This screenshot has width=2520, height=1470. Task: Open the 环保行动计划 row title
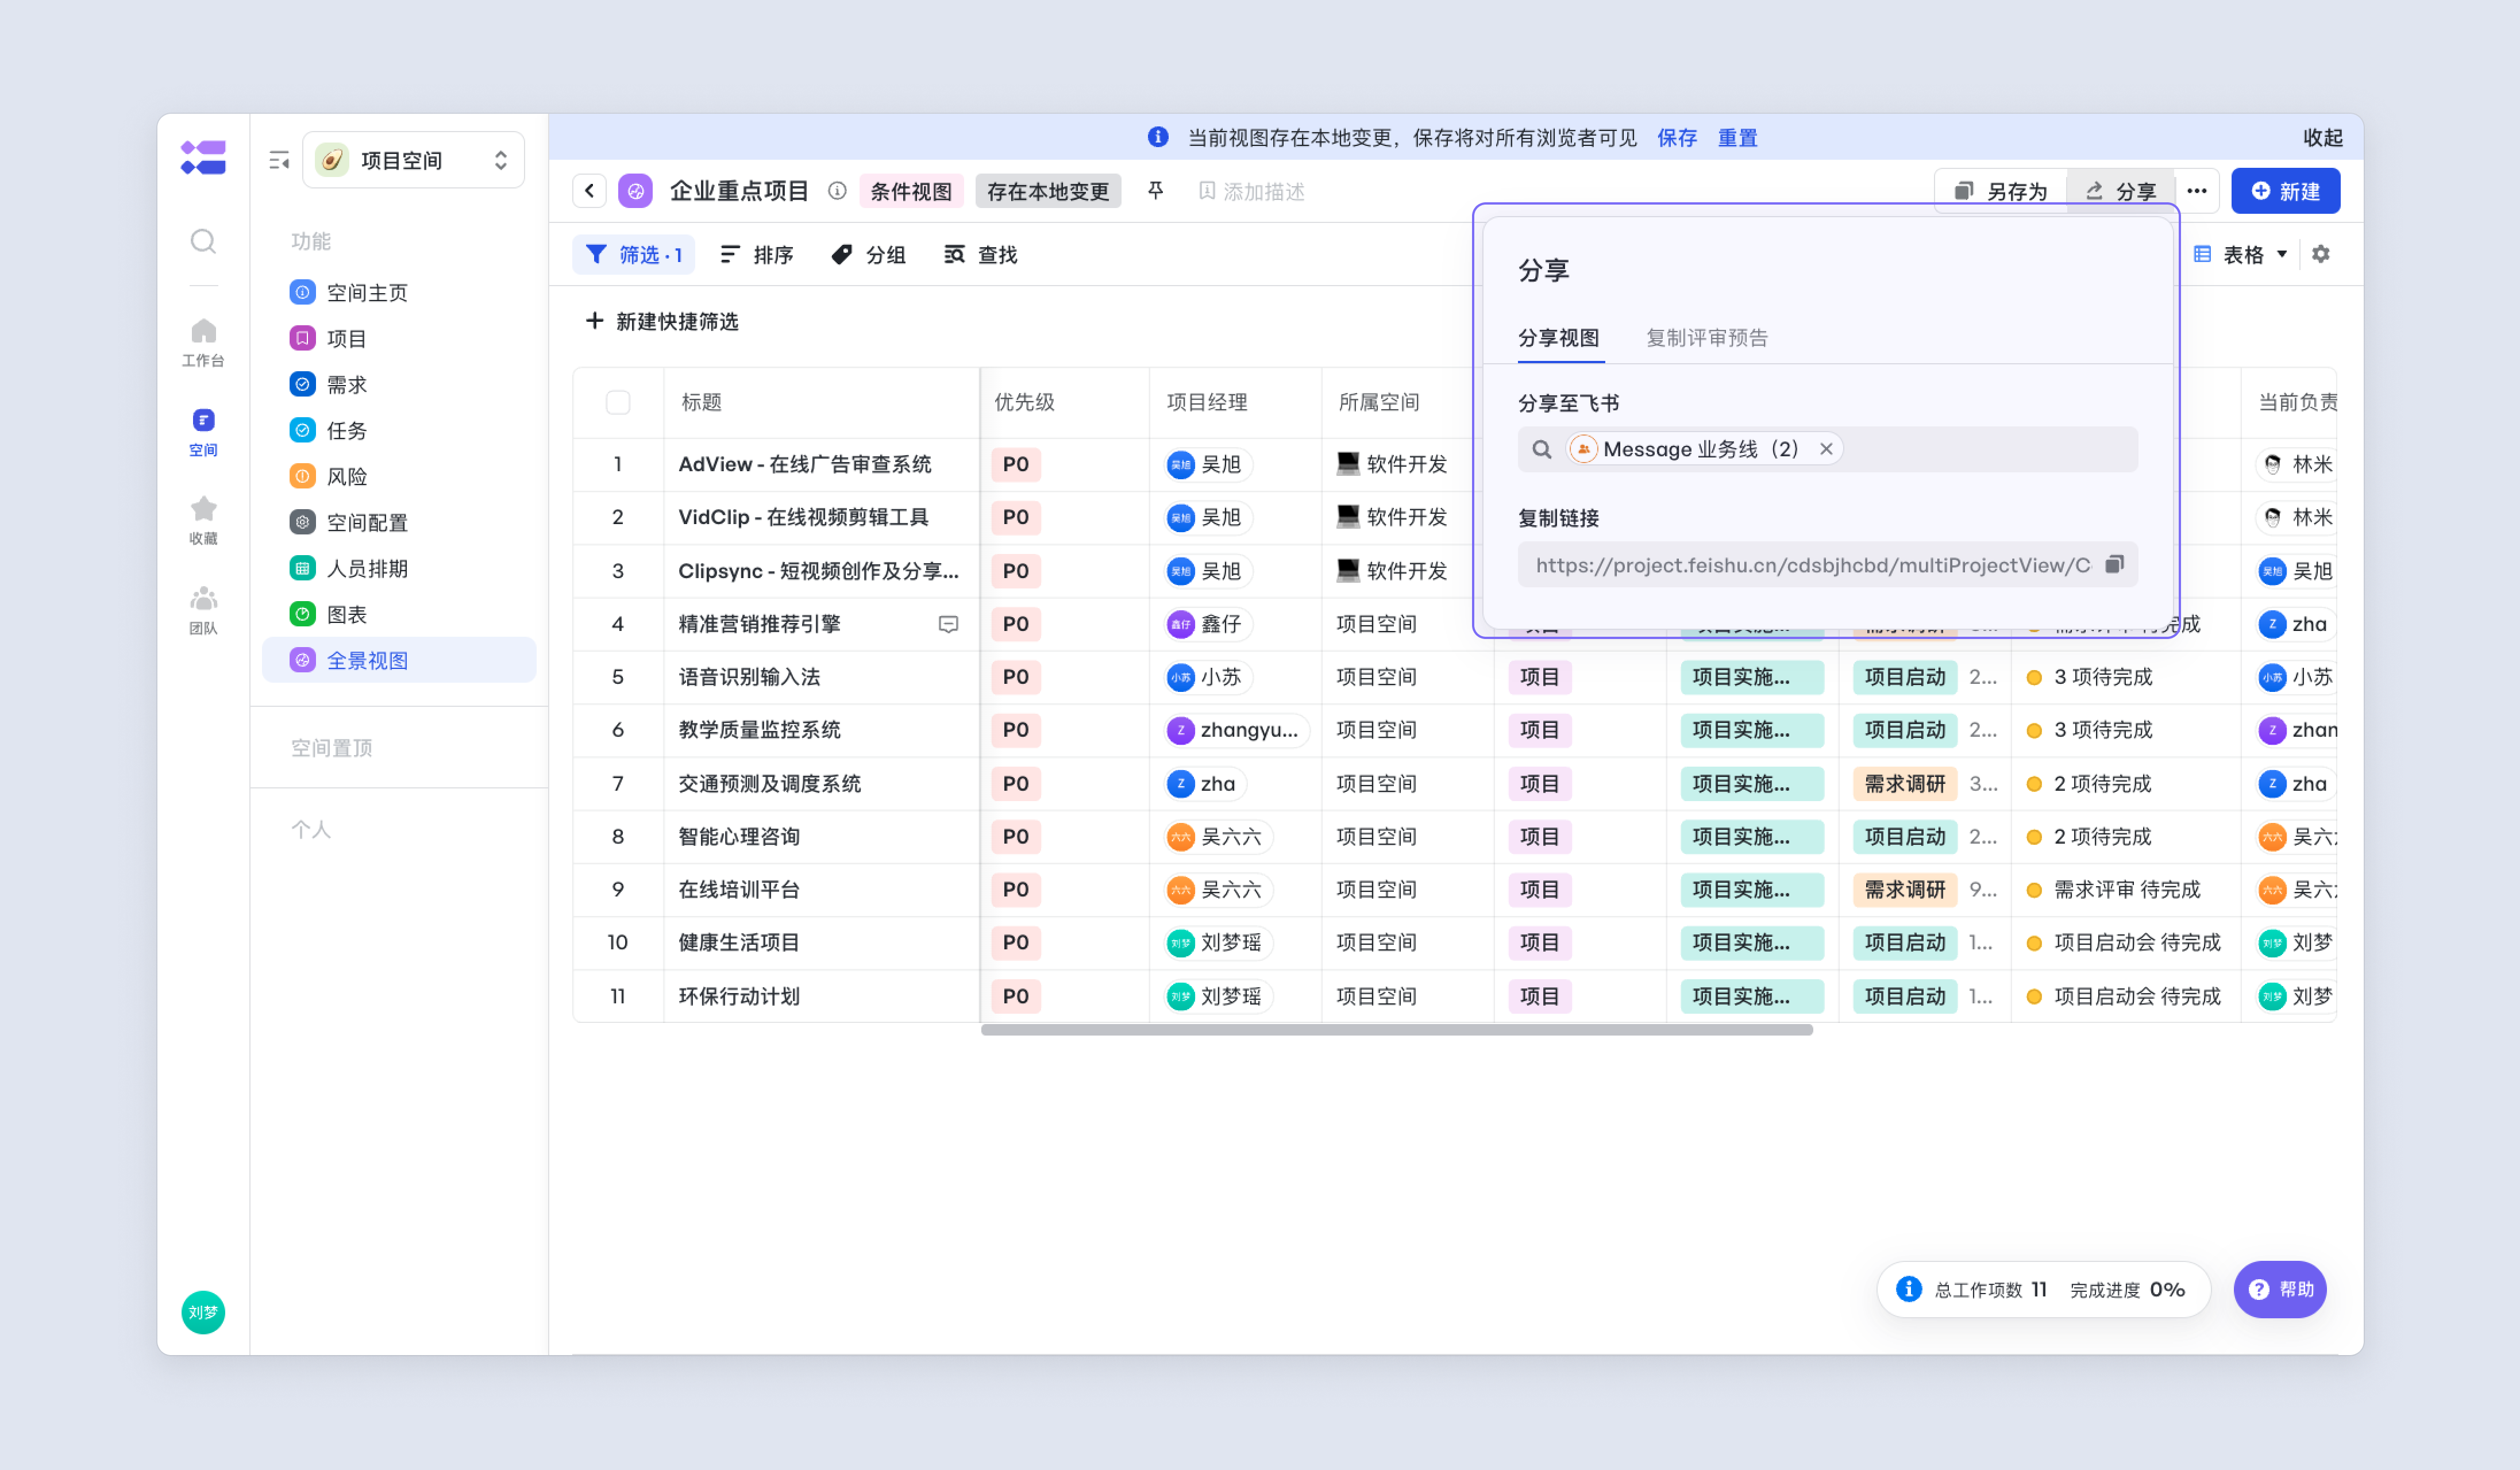coord(739,996)
